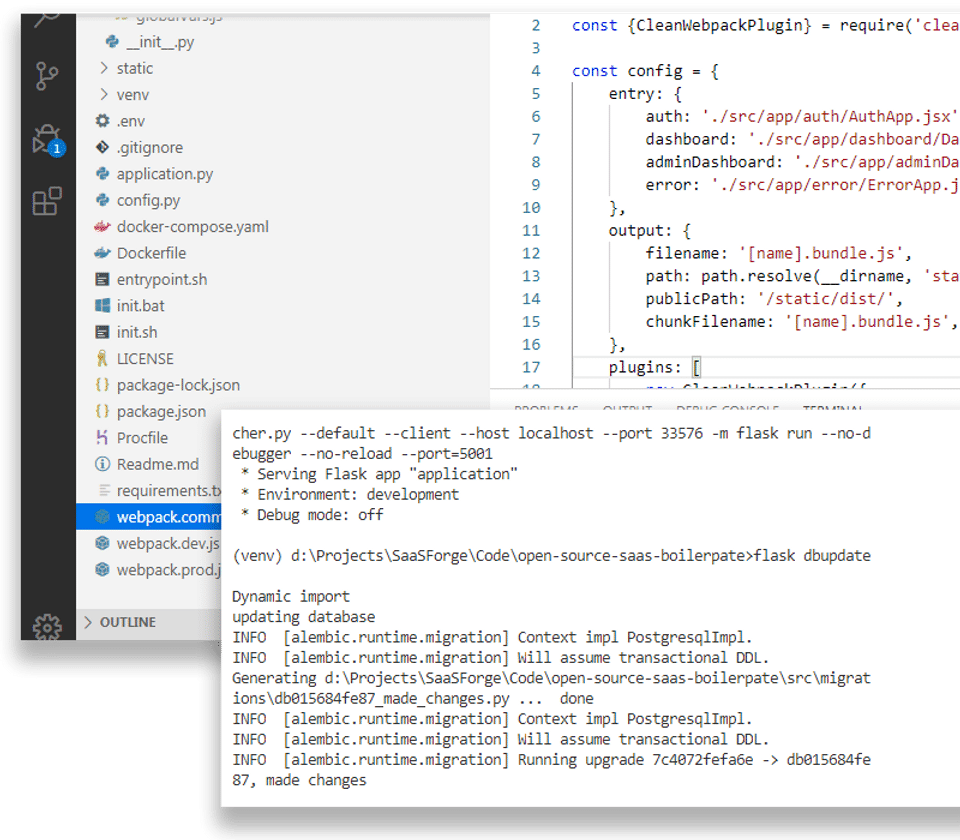The width and height of the screenshot is (960, 840).
Task: Expand the static folder
Action: (x=103, y=68)
